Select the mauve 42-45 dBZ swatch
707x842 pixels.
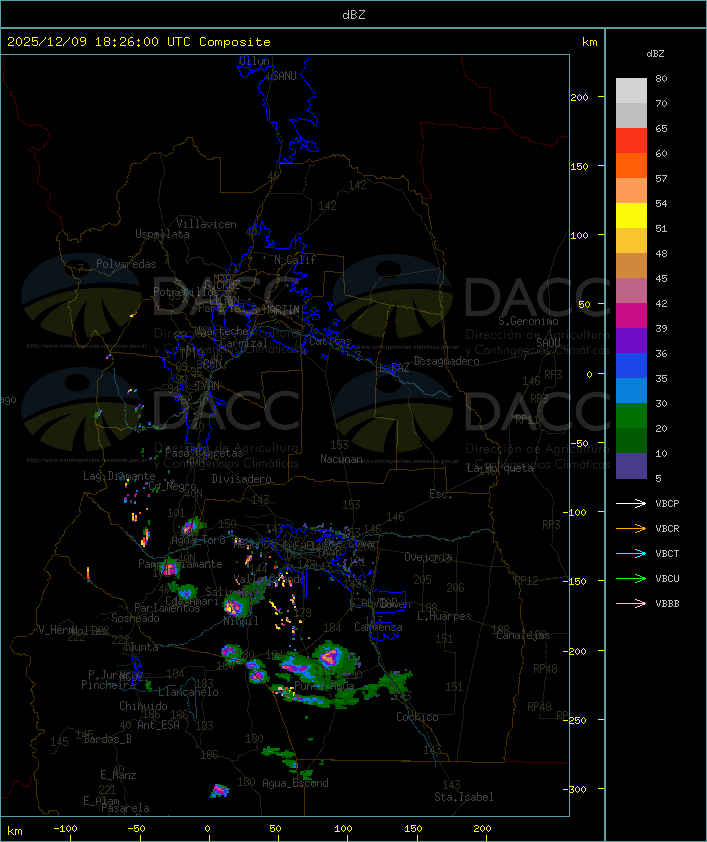[x=631, y=291]
